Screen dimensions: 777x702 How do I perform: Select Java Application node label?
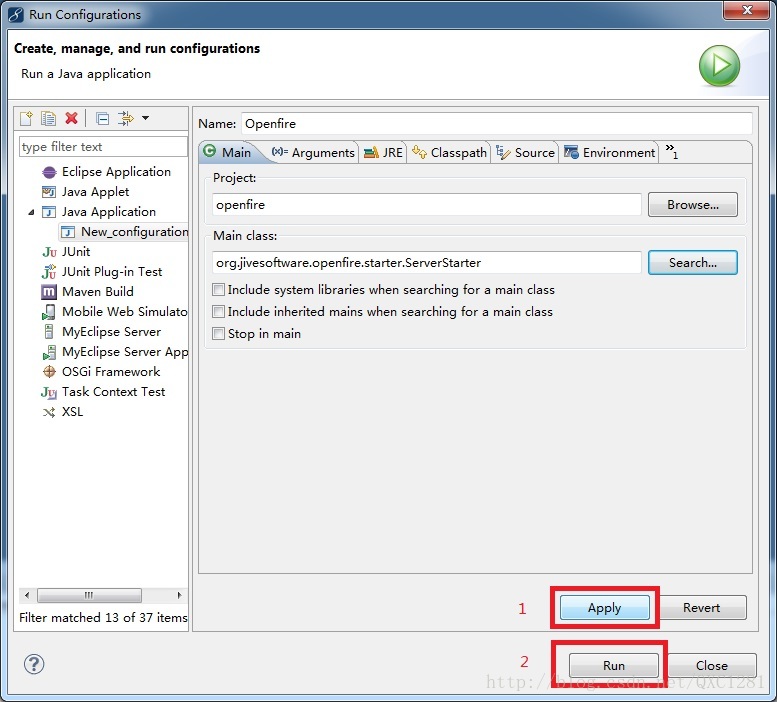109,212
